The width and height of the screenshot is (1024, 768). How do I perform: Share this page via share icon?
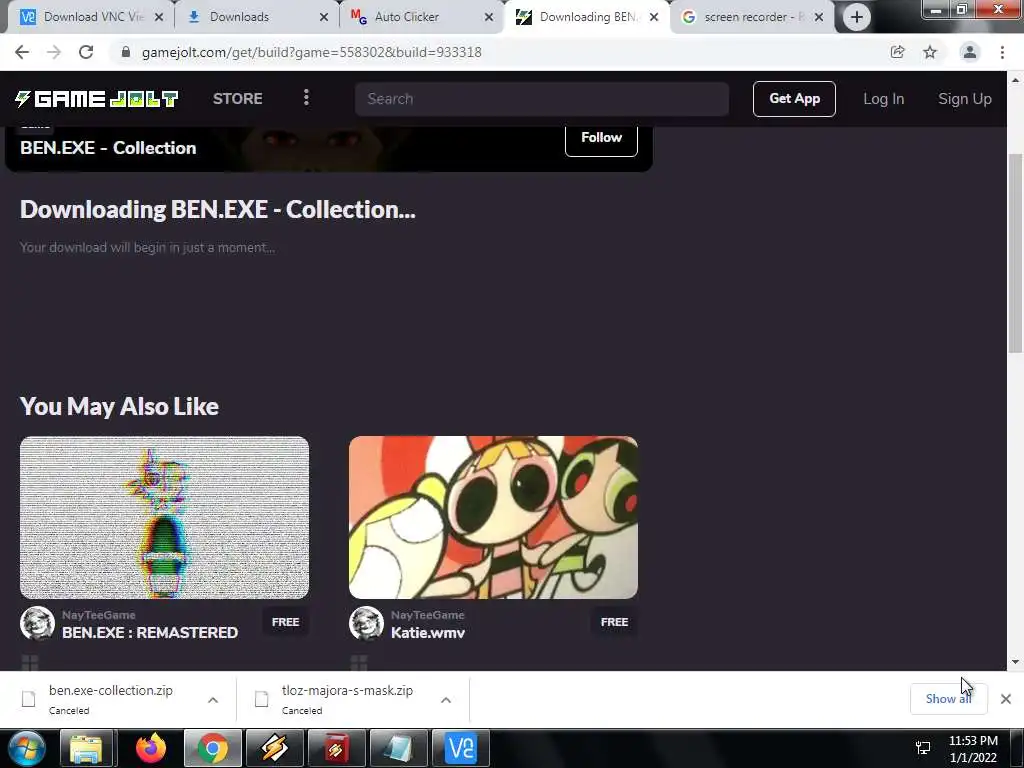(897, 52)
